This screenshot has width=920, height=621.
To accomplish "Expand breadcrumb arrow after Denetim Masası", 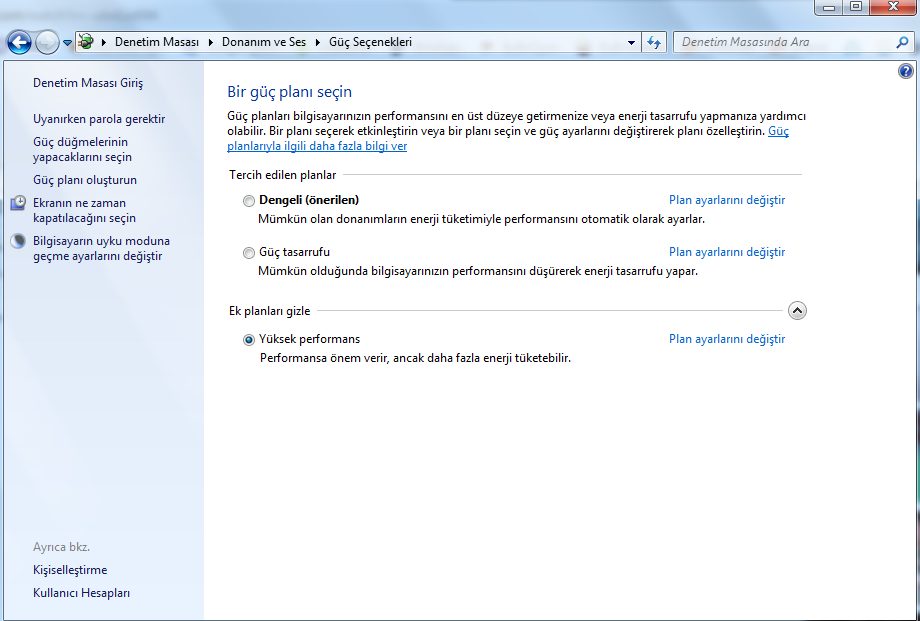I will pos(211,42).
